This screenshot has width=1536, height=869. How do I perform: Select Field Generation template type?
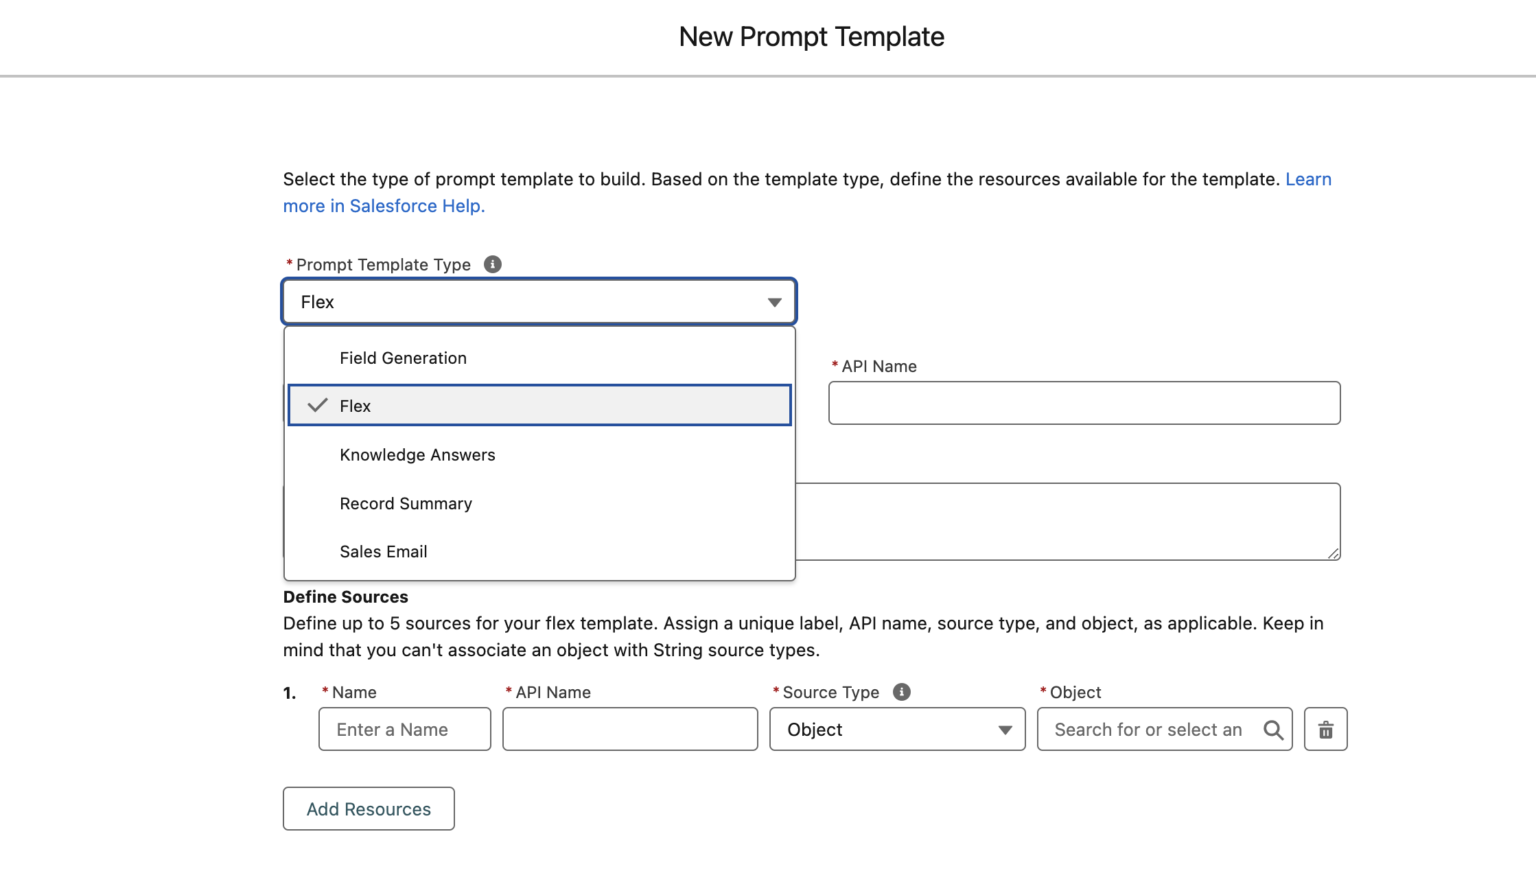(x=403, y=357)
